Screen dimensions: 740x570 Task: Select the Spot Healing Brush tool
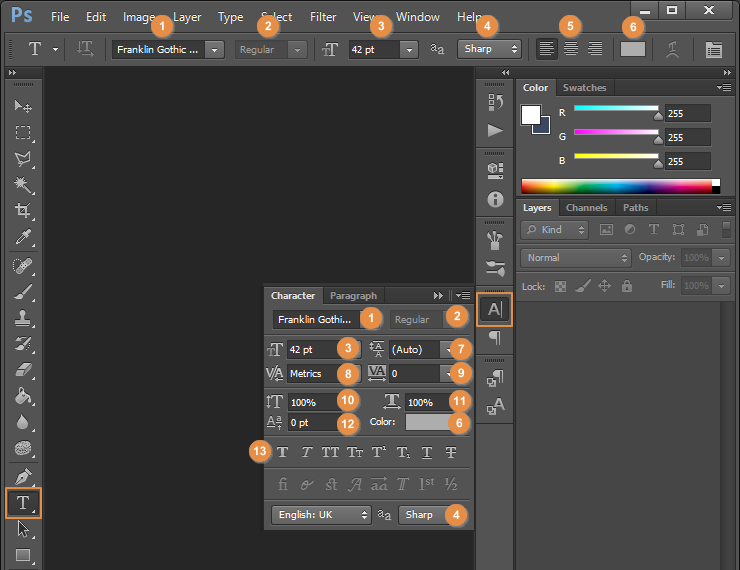[x=23, y=266]
